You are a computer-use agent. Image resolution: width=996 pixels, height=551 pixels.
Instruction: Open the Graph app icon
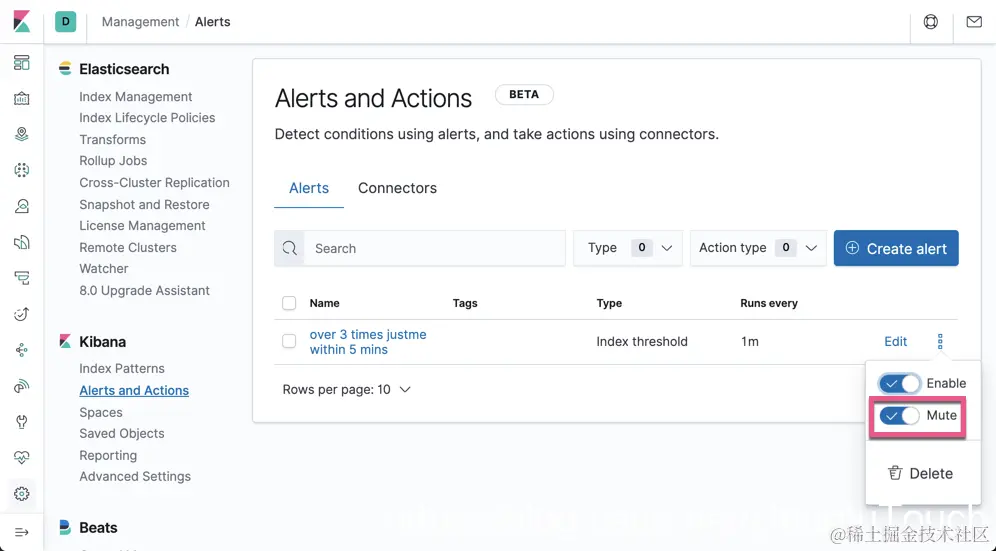tap(22, 350)
